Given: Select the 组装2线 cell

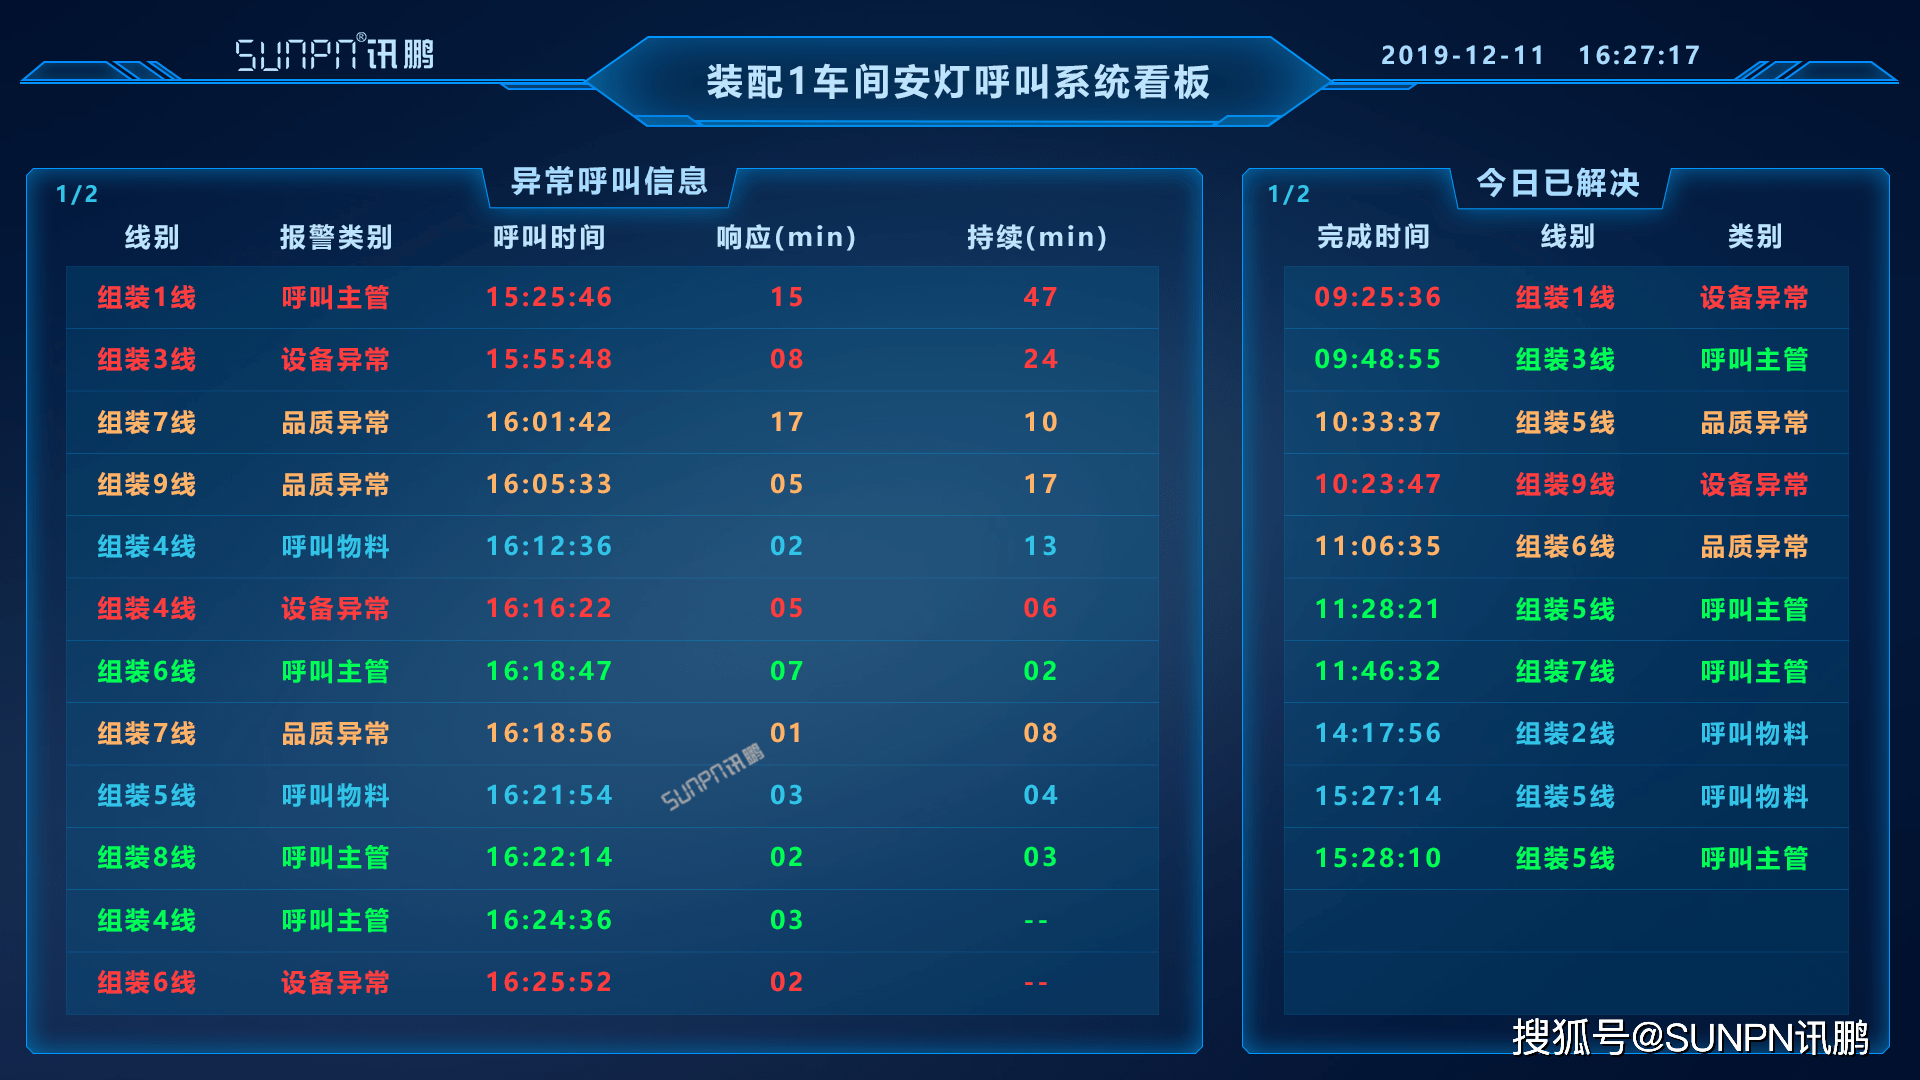Looking at the screenshot, I should (1565, 733).
